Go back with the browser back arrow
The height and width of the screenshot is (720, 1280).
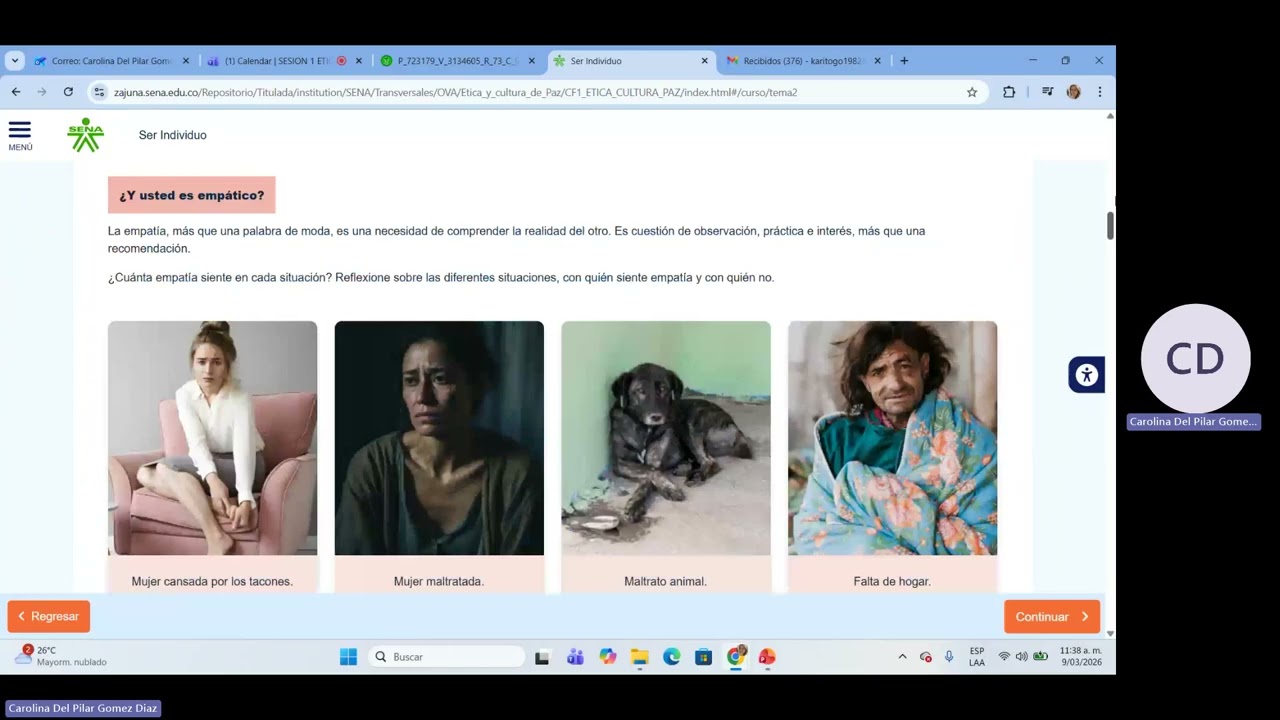click(x=16, y=92)
